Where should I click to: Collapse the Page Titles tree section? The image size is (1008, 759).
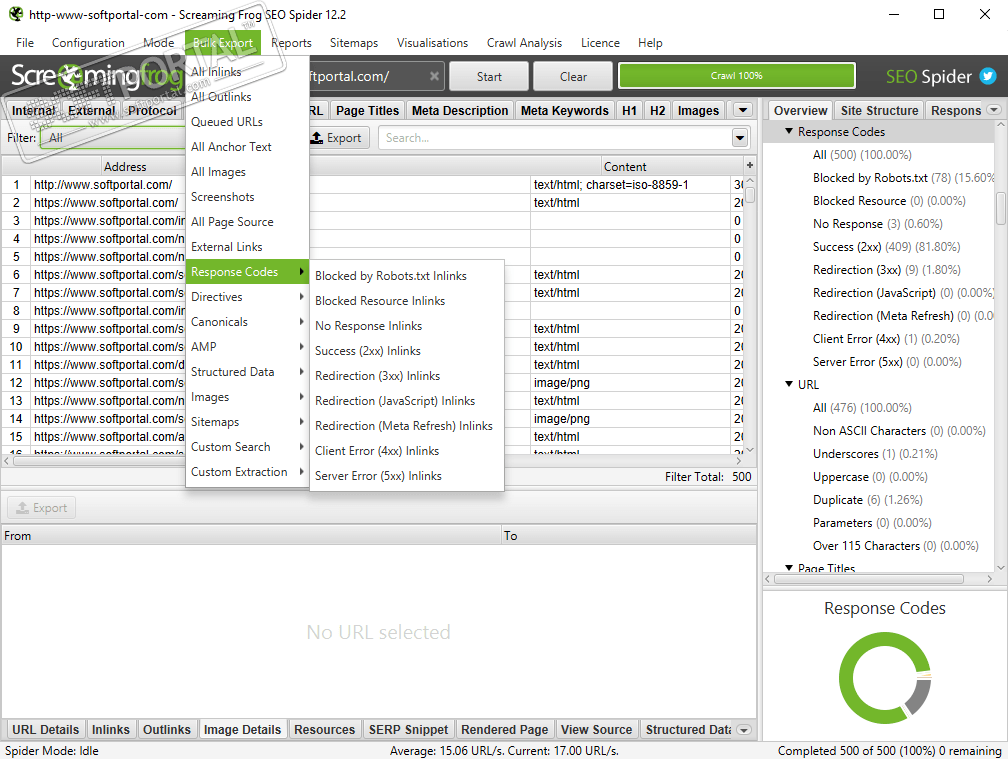[789, 567]
